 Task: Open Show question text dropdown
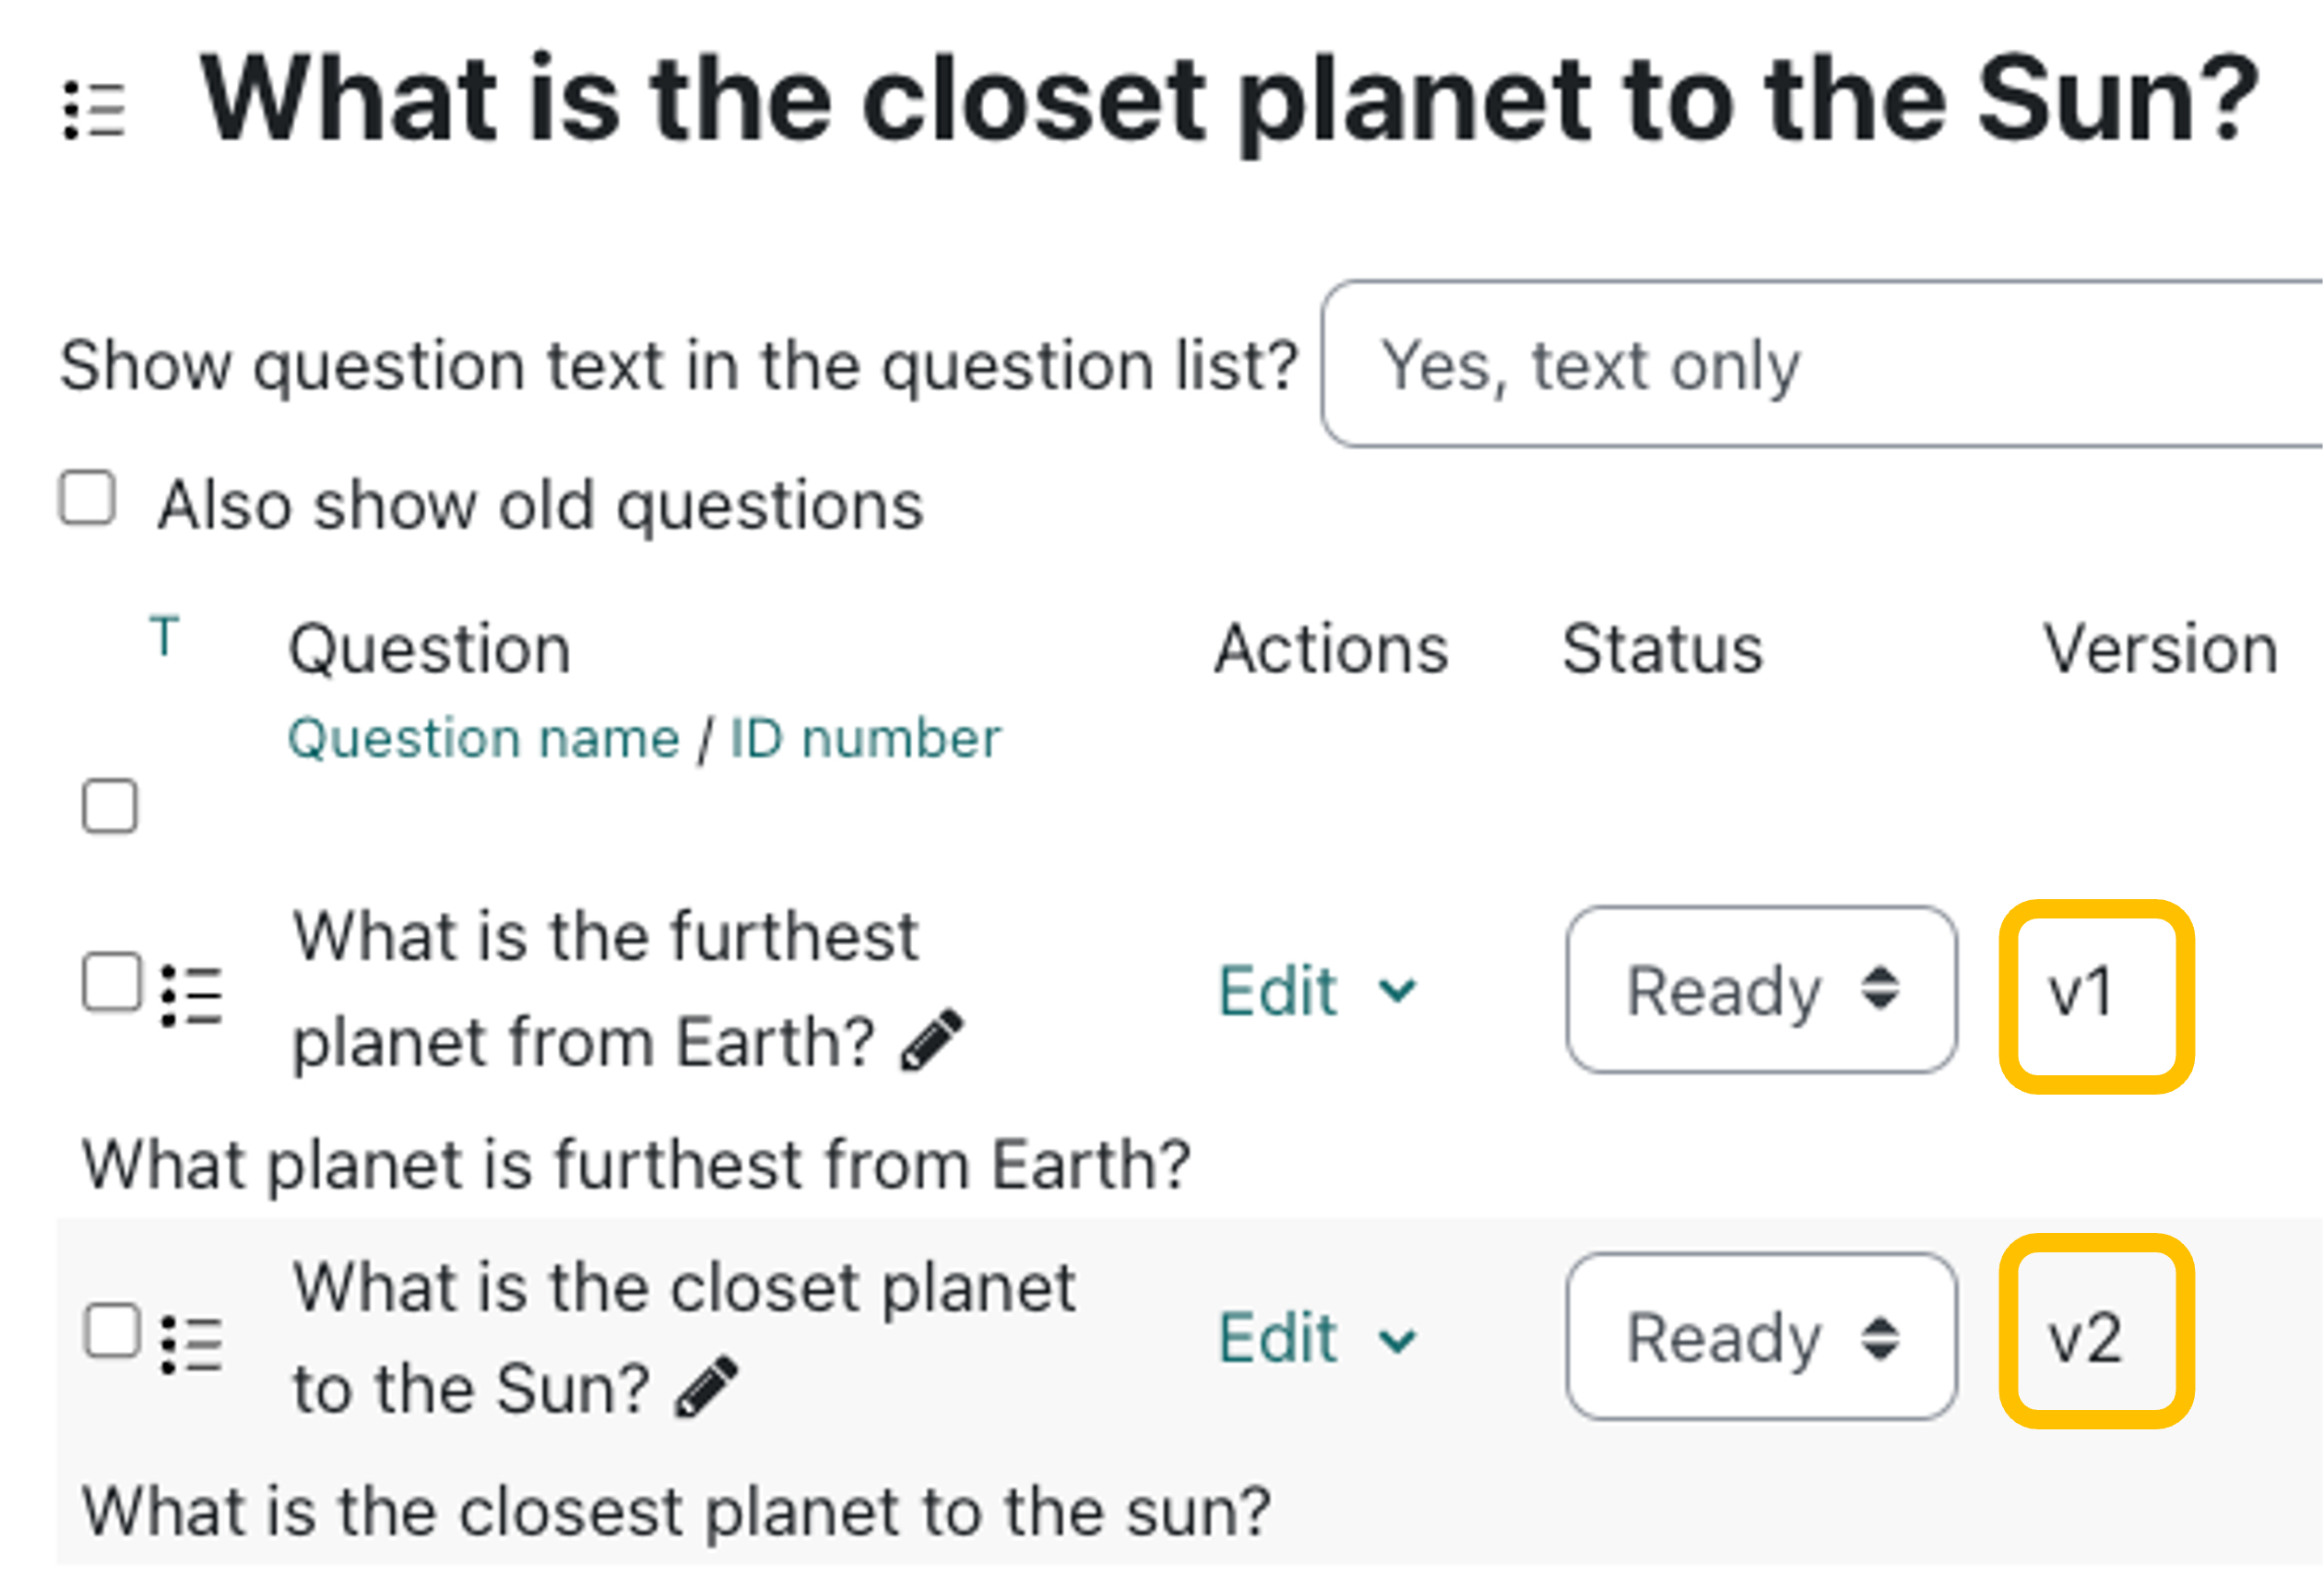pyautogui.click(x=1820, y=365)
